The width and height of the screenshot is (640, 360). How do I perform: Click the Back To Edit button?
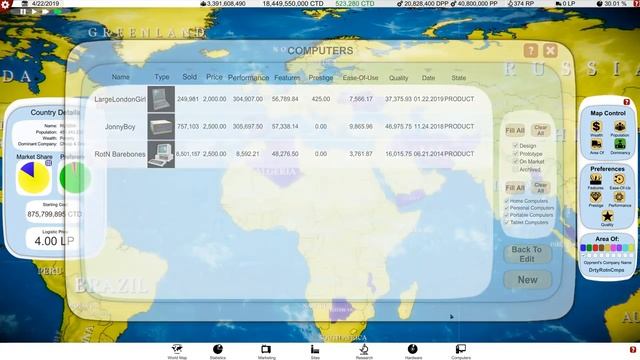(x=527, y=254)
